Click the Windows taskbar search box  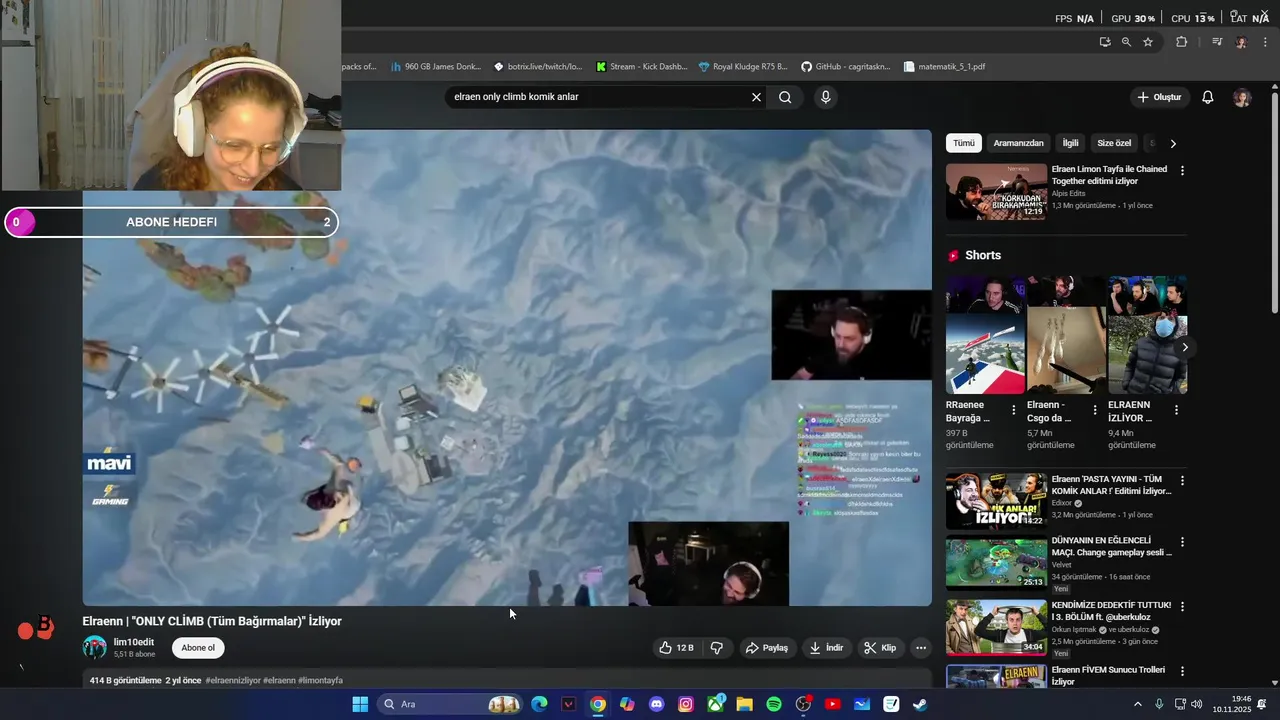point(450,704)
